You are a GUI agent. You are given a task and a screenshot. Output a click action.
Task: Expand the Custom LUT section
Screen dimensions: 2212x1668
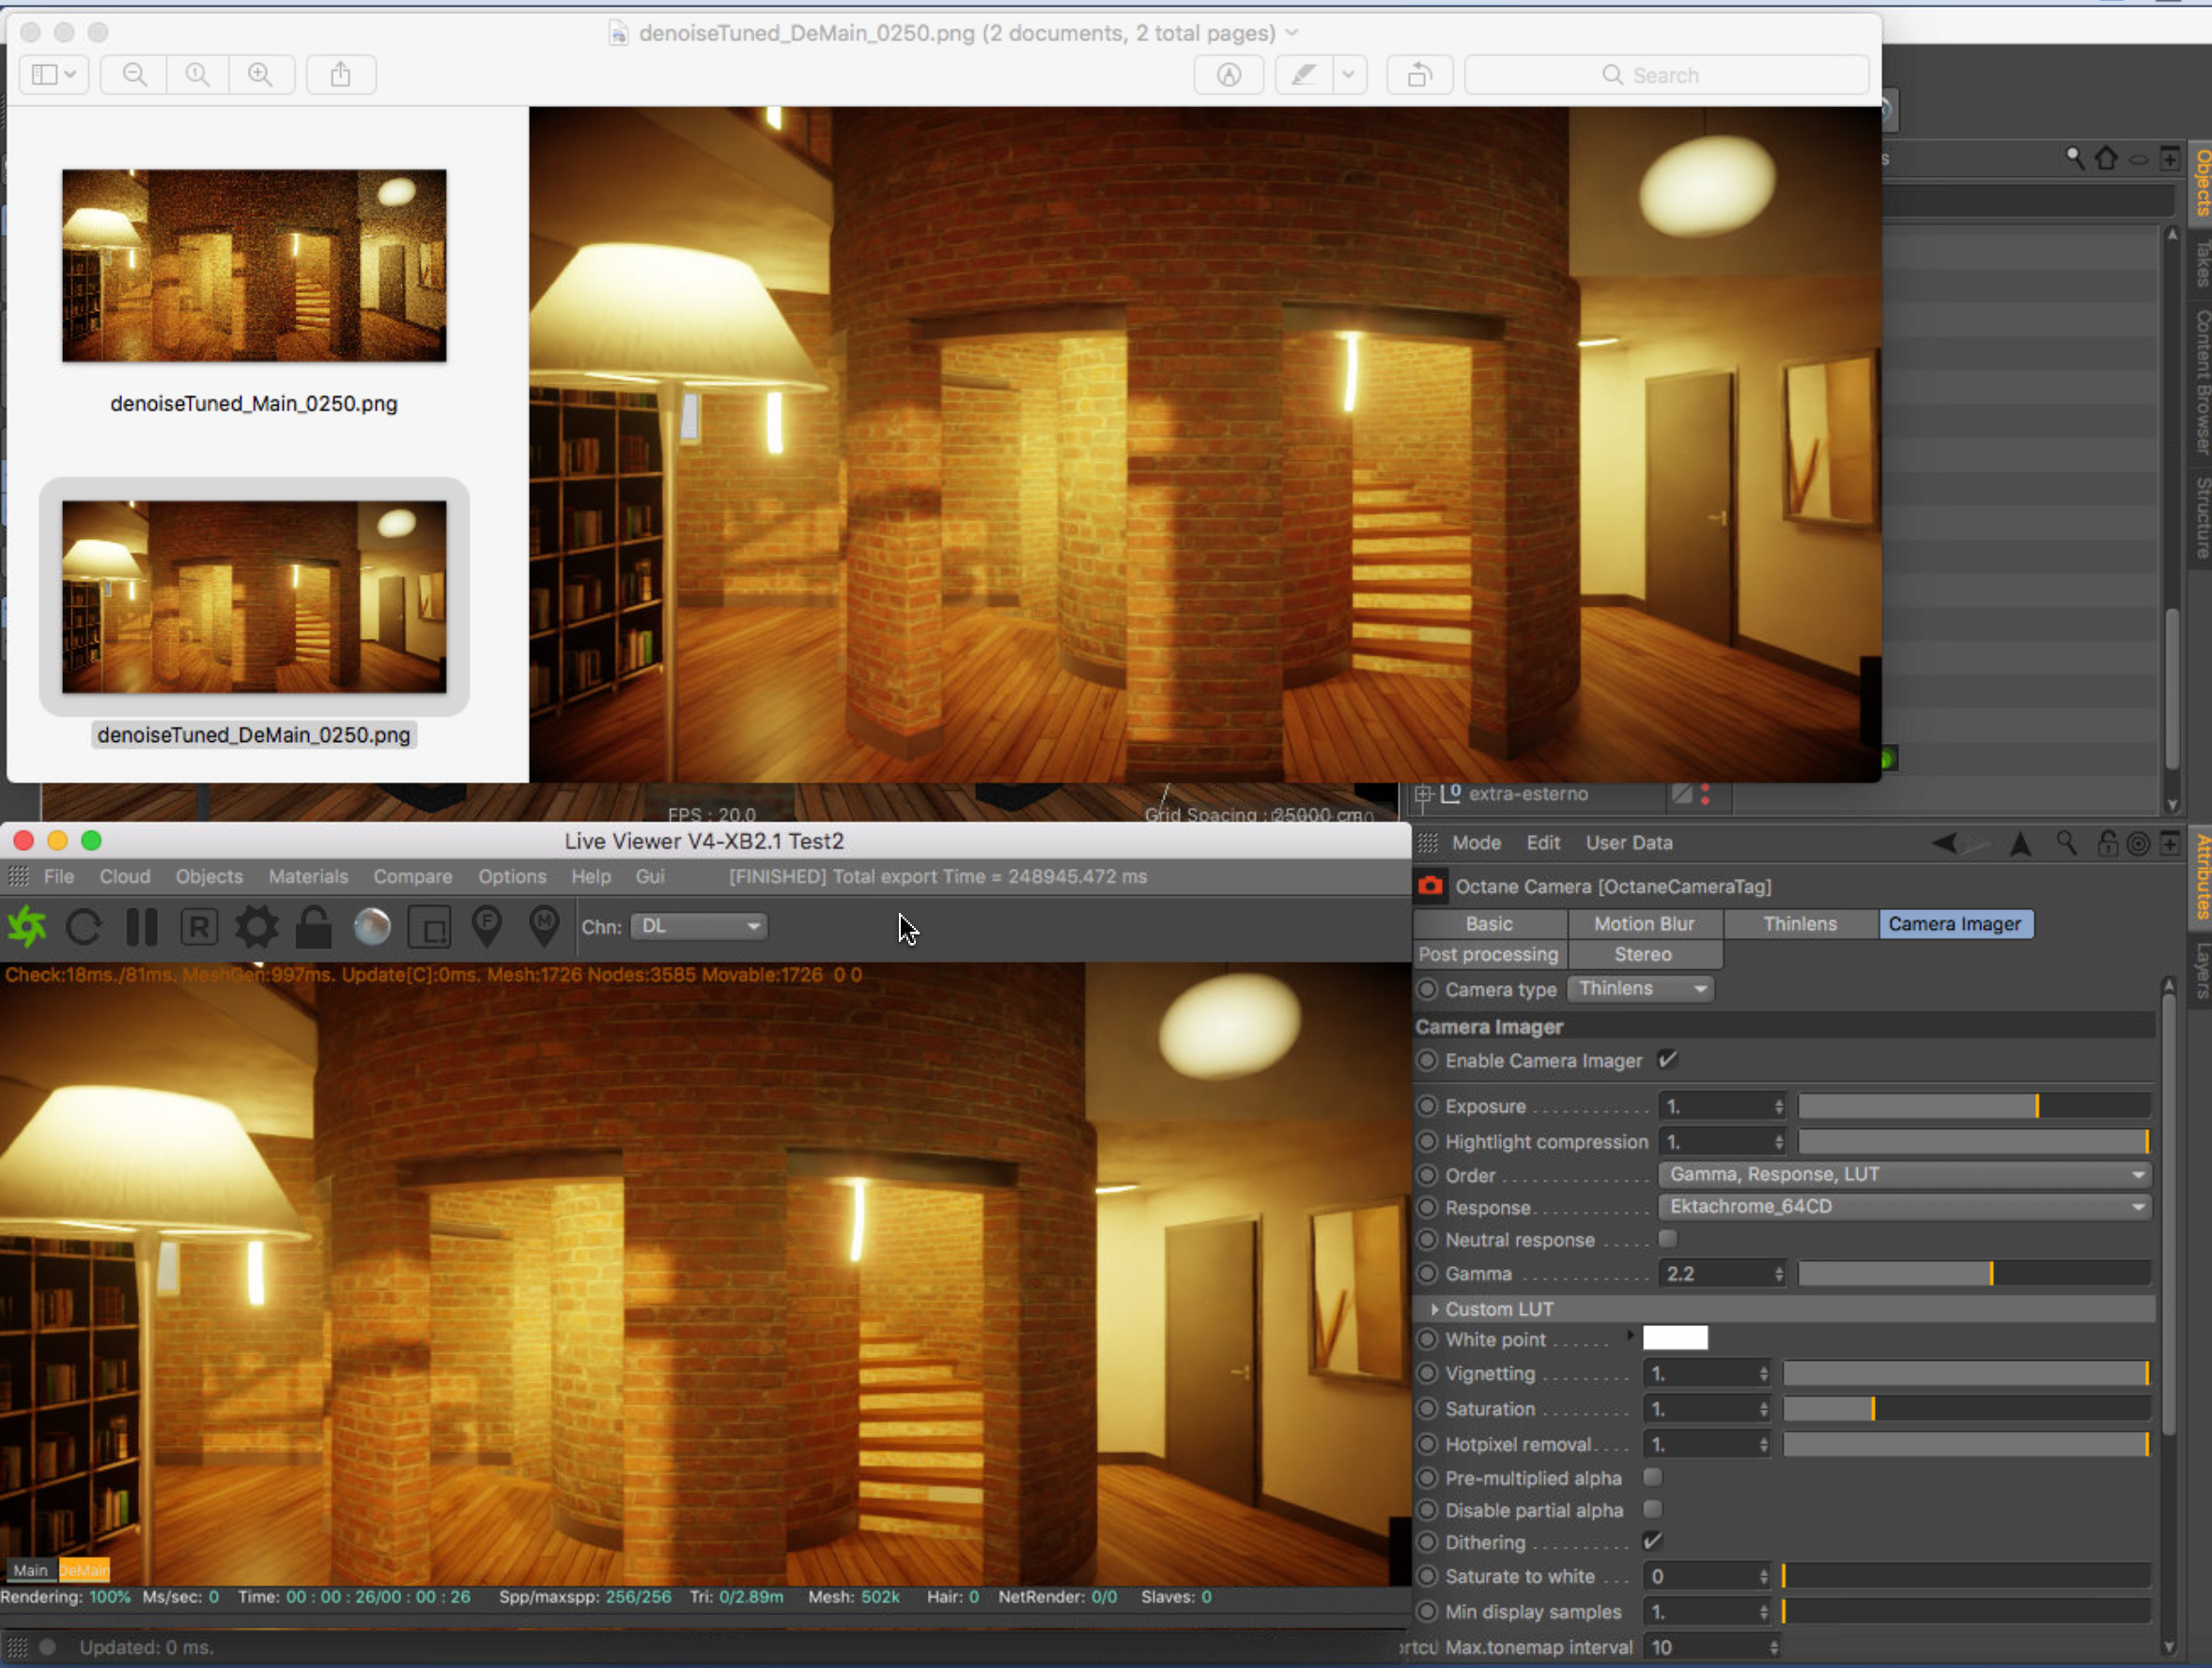tap(1435, 1309)
